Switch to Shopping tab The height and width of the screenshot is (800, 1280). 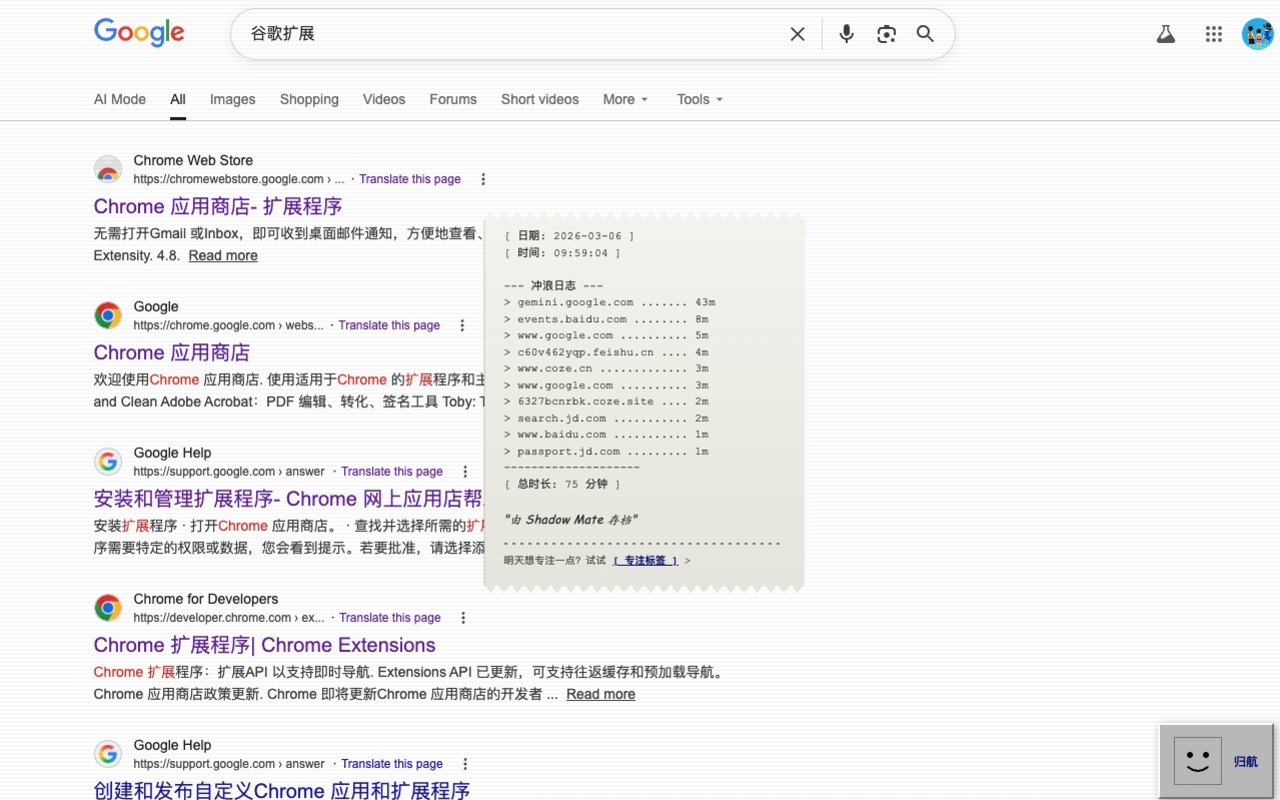(309, 99)
